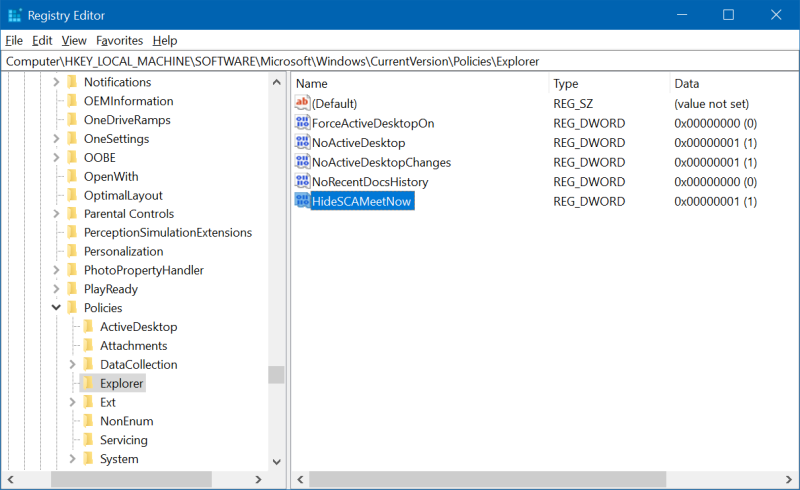Viewport: 800px width, 490px height.
Task: Collapse the Policies tree node
Action: [x=56, y=308]
